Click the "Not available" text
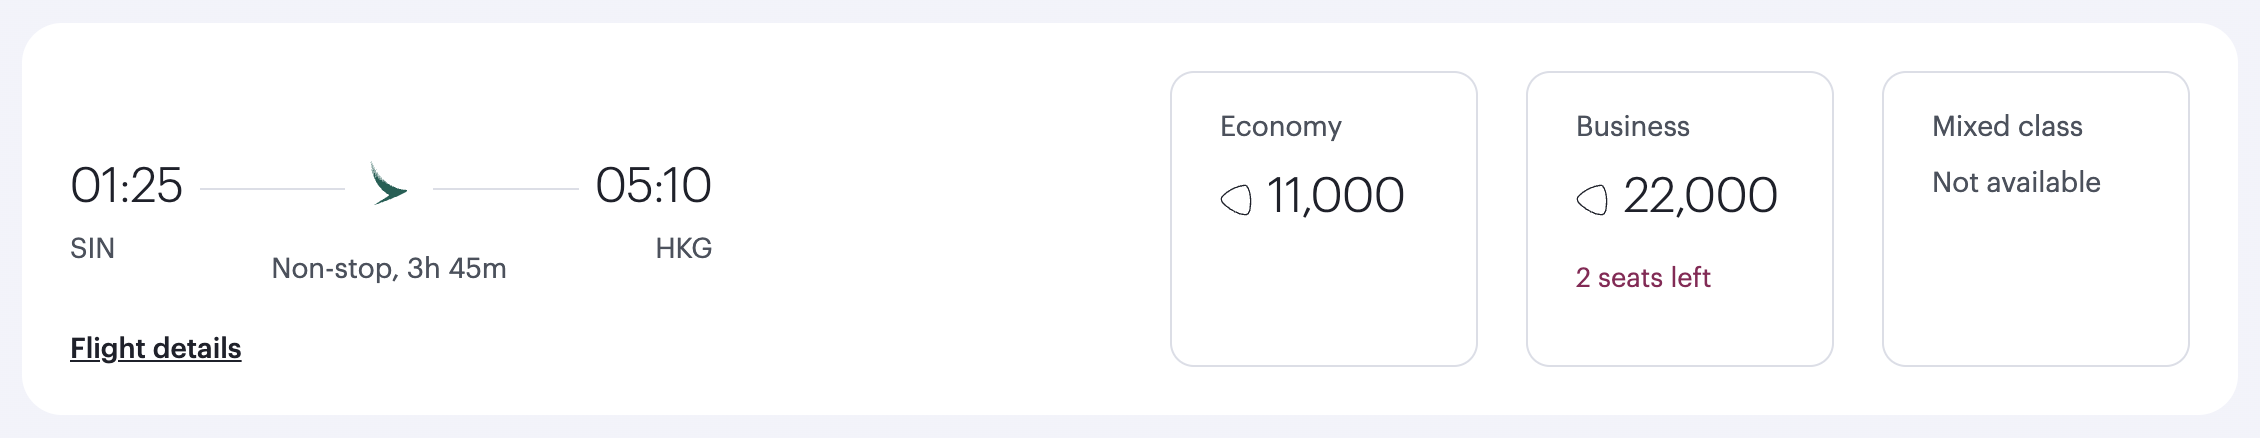The image size is (2260, 438). (x=2016, y=182)
